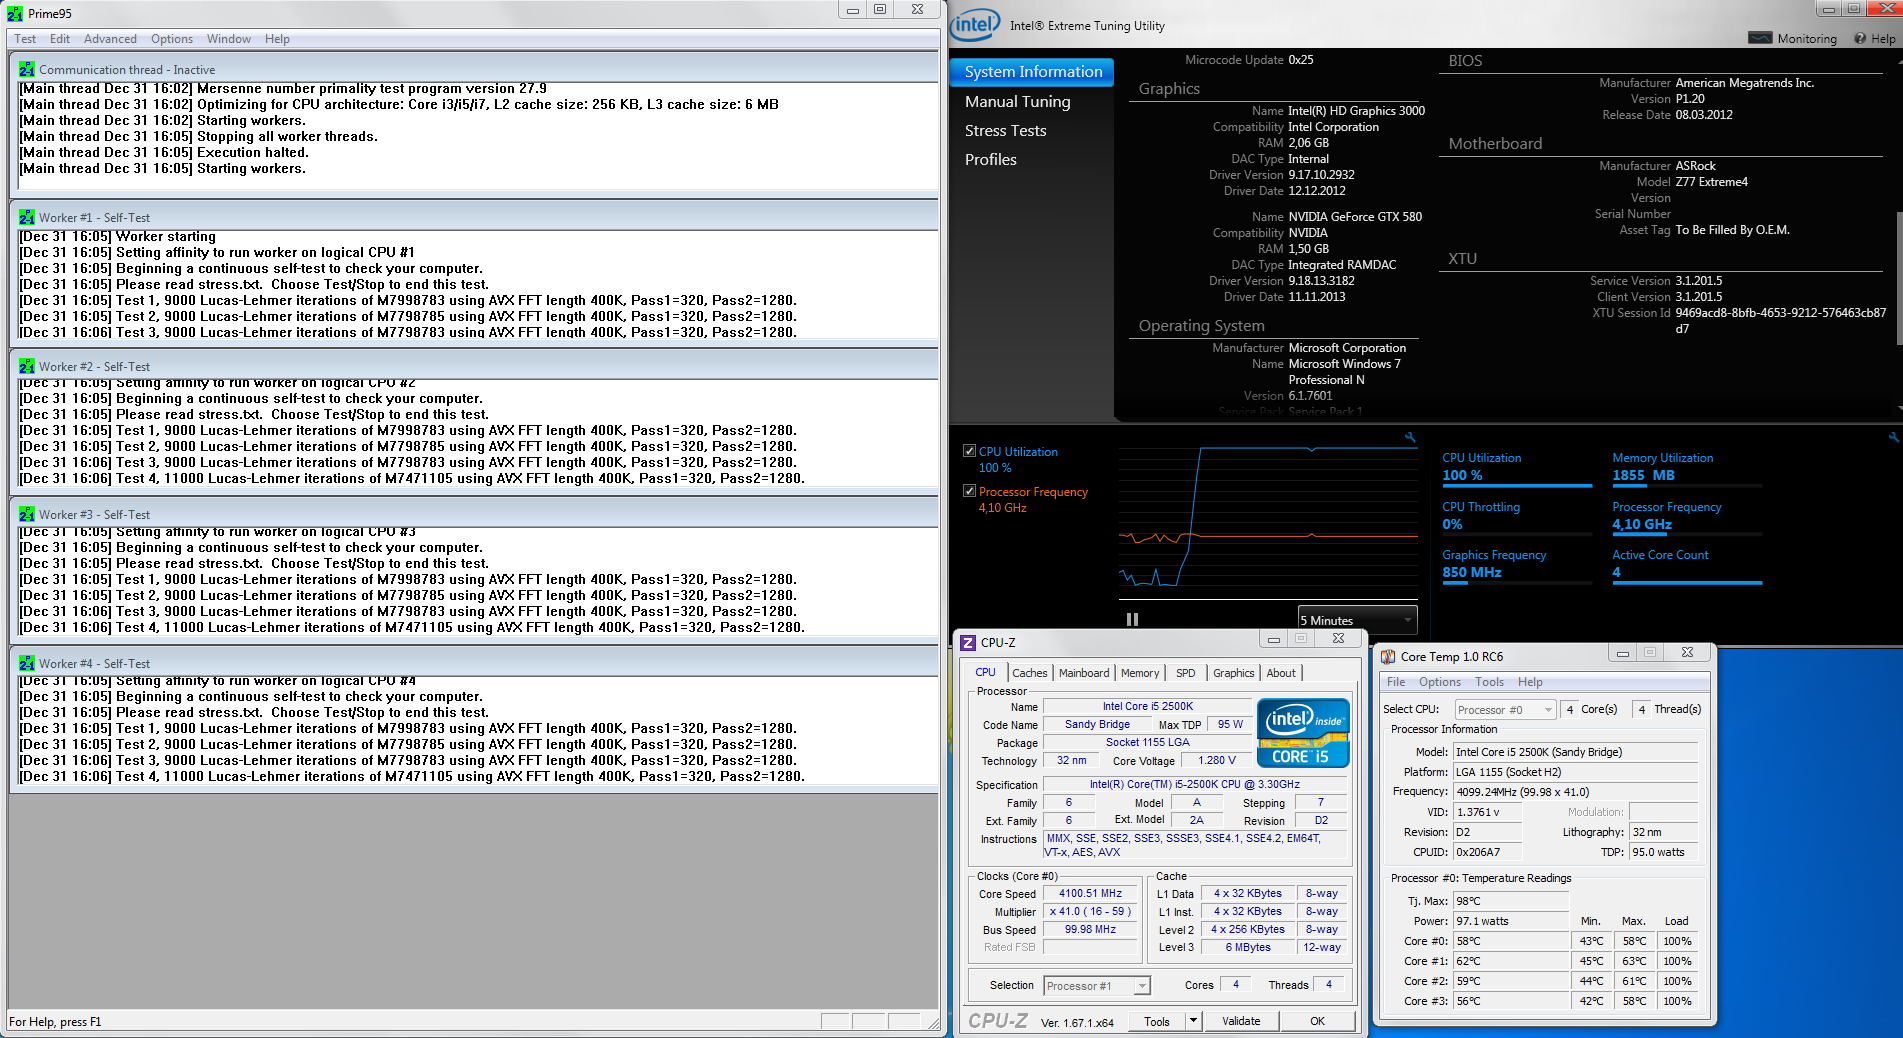
Task: Open the Window menu in Prime95
Action: click(x=229, y=39)
